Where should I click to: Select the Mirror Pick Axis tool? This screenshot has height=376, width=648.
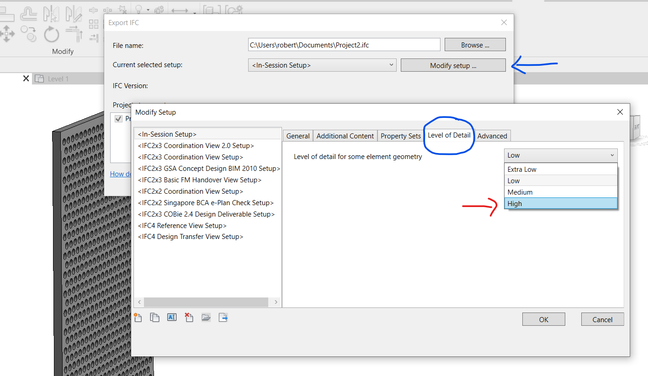coord(51,14)
